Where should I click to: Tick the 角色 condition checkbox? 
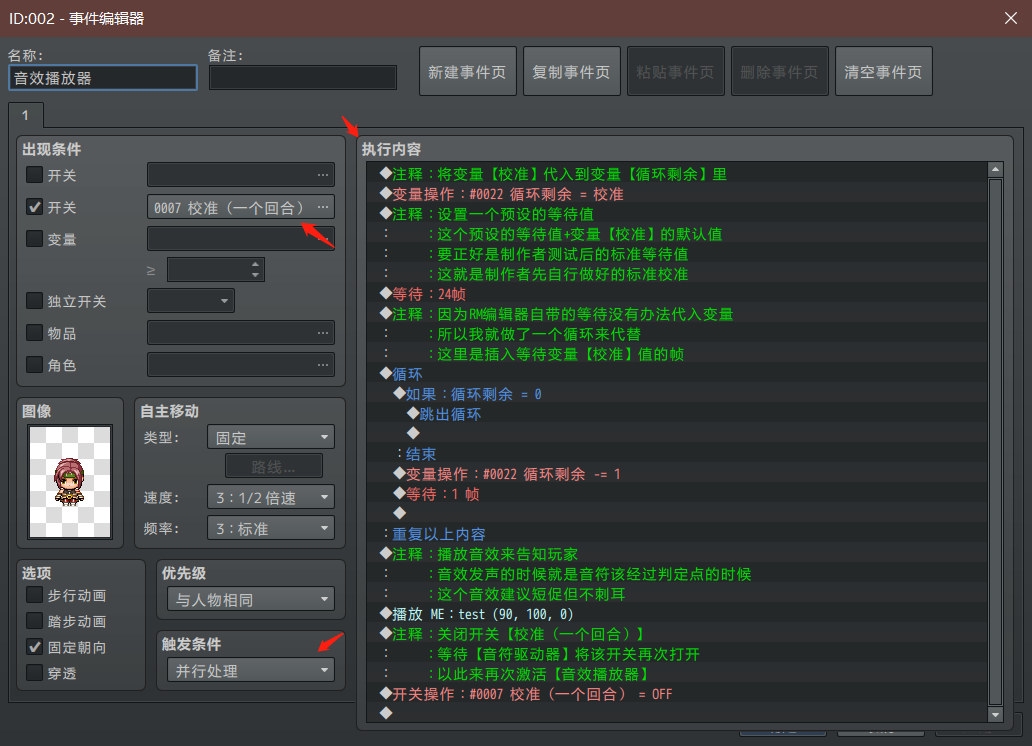click(34, 364)
